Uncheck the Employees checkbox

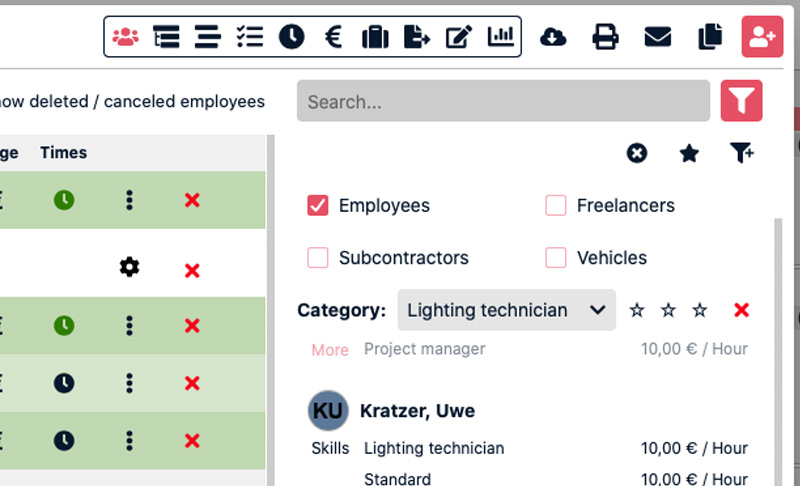(318, 206)
